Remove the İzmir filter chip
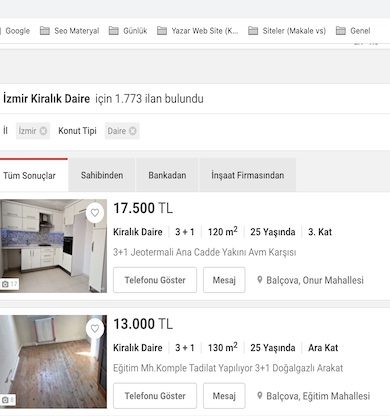 [x=43, y=131]
